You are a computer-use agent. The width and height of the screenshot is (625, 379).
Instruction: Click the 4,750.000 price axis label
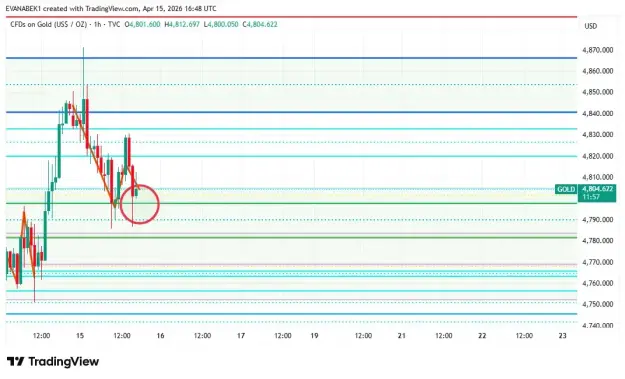597,304
